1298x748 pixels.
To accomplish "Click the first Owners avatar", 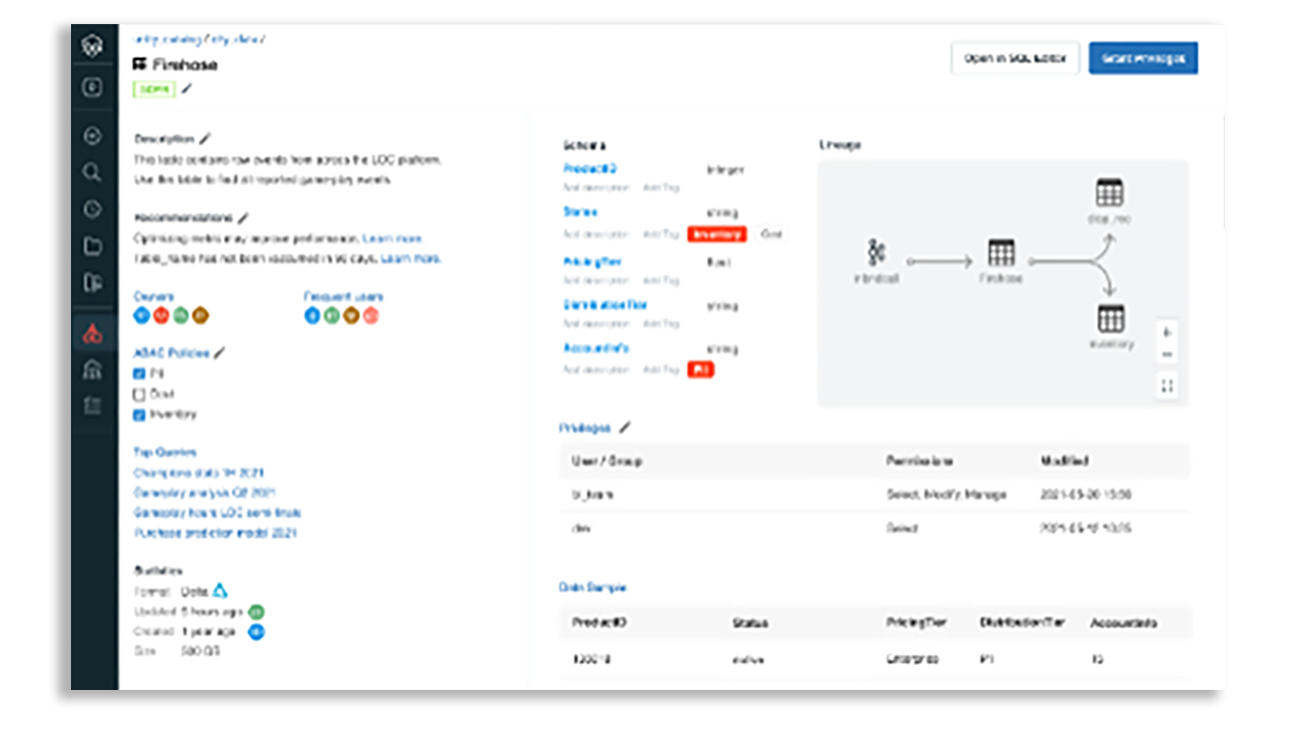I will (x=141, y=316).
